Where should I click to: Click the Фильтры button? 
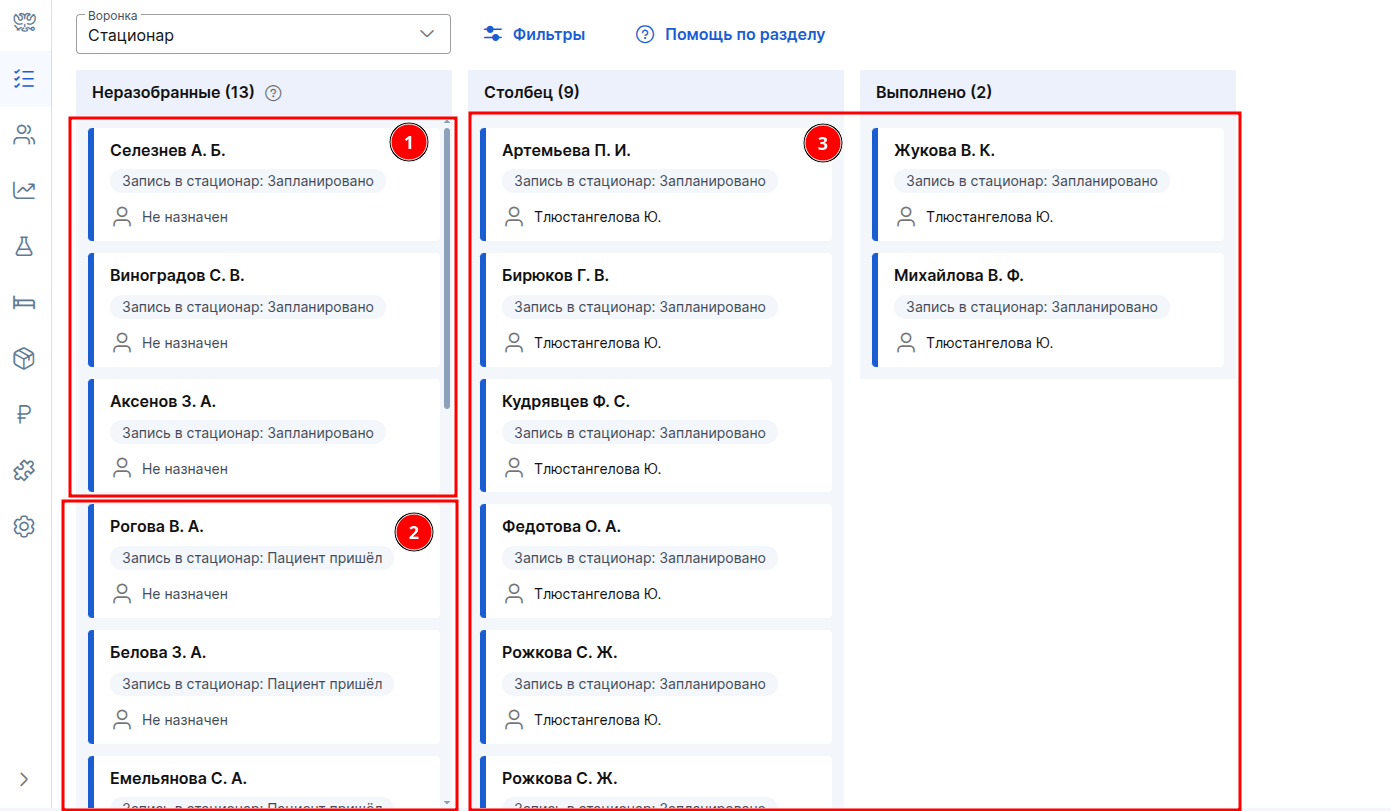(x=534, y=35)
